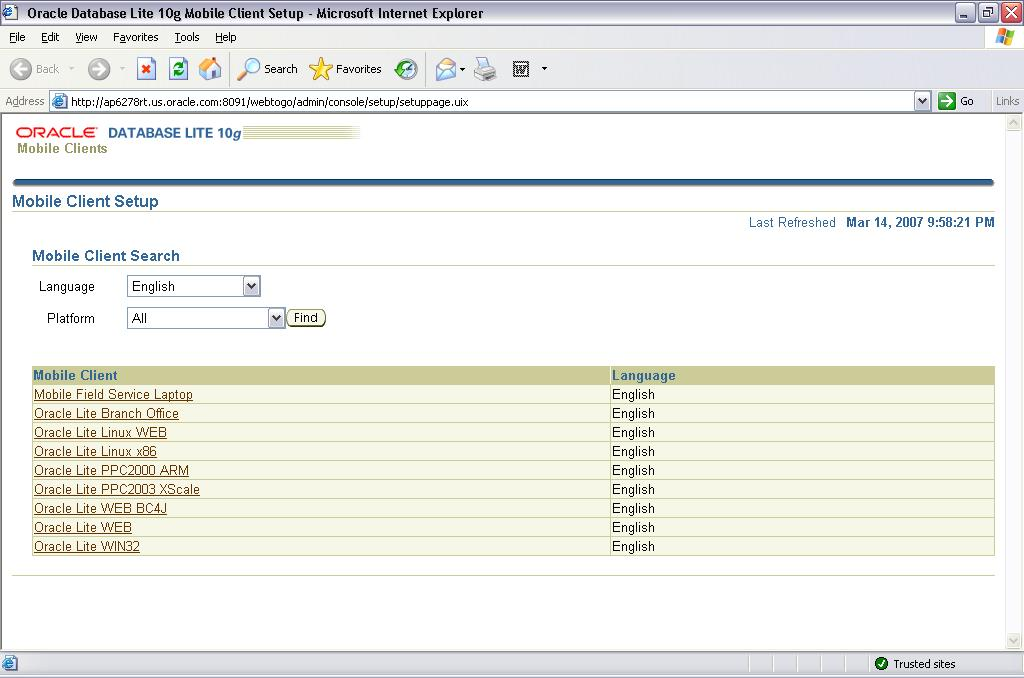
Task: Click the Mobile Client Setup heading
Action: [86, 201]
